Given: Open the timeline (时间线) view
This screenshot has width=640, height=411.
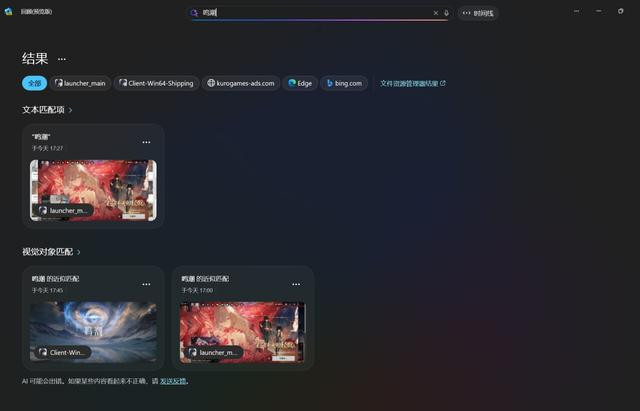Looking at the screenshot, I should click(478, 13).
